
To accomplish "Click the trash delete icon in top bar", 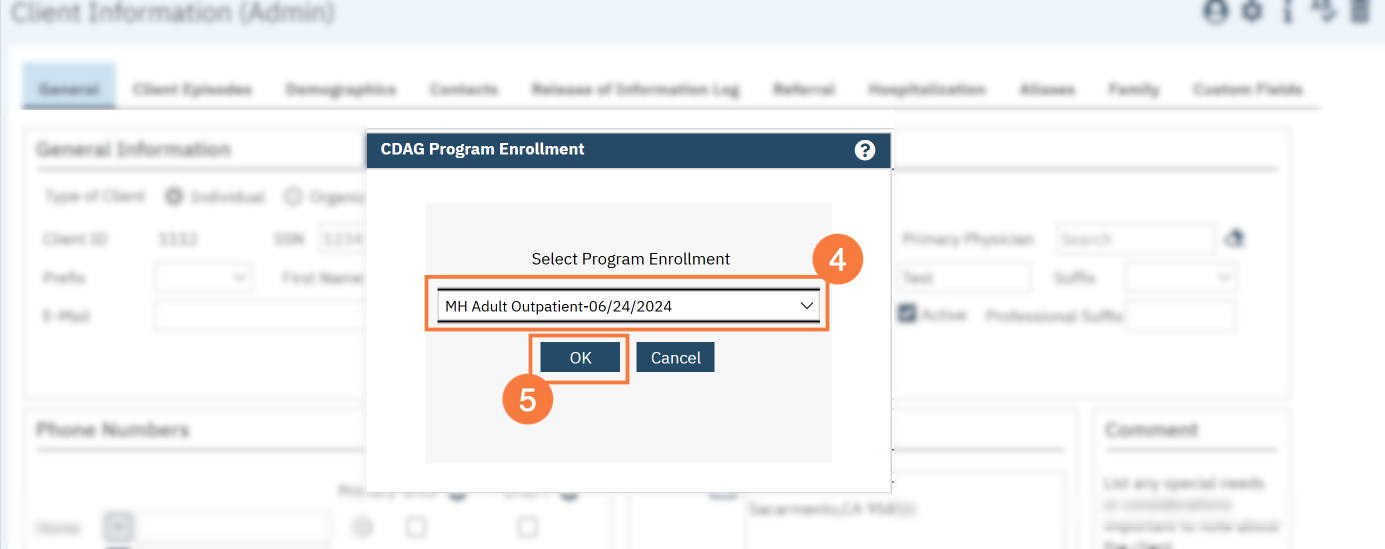I will (x=1360, y=12).
